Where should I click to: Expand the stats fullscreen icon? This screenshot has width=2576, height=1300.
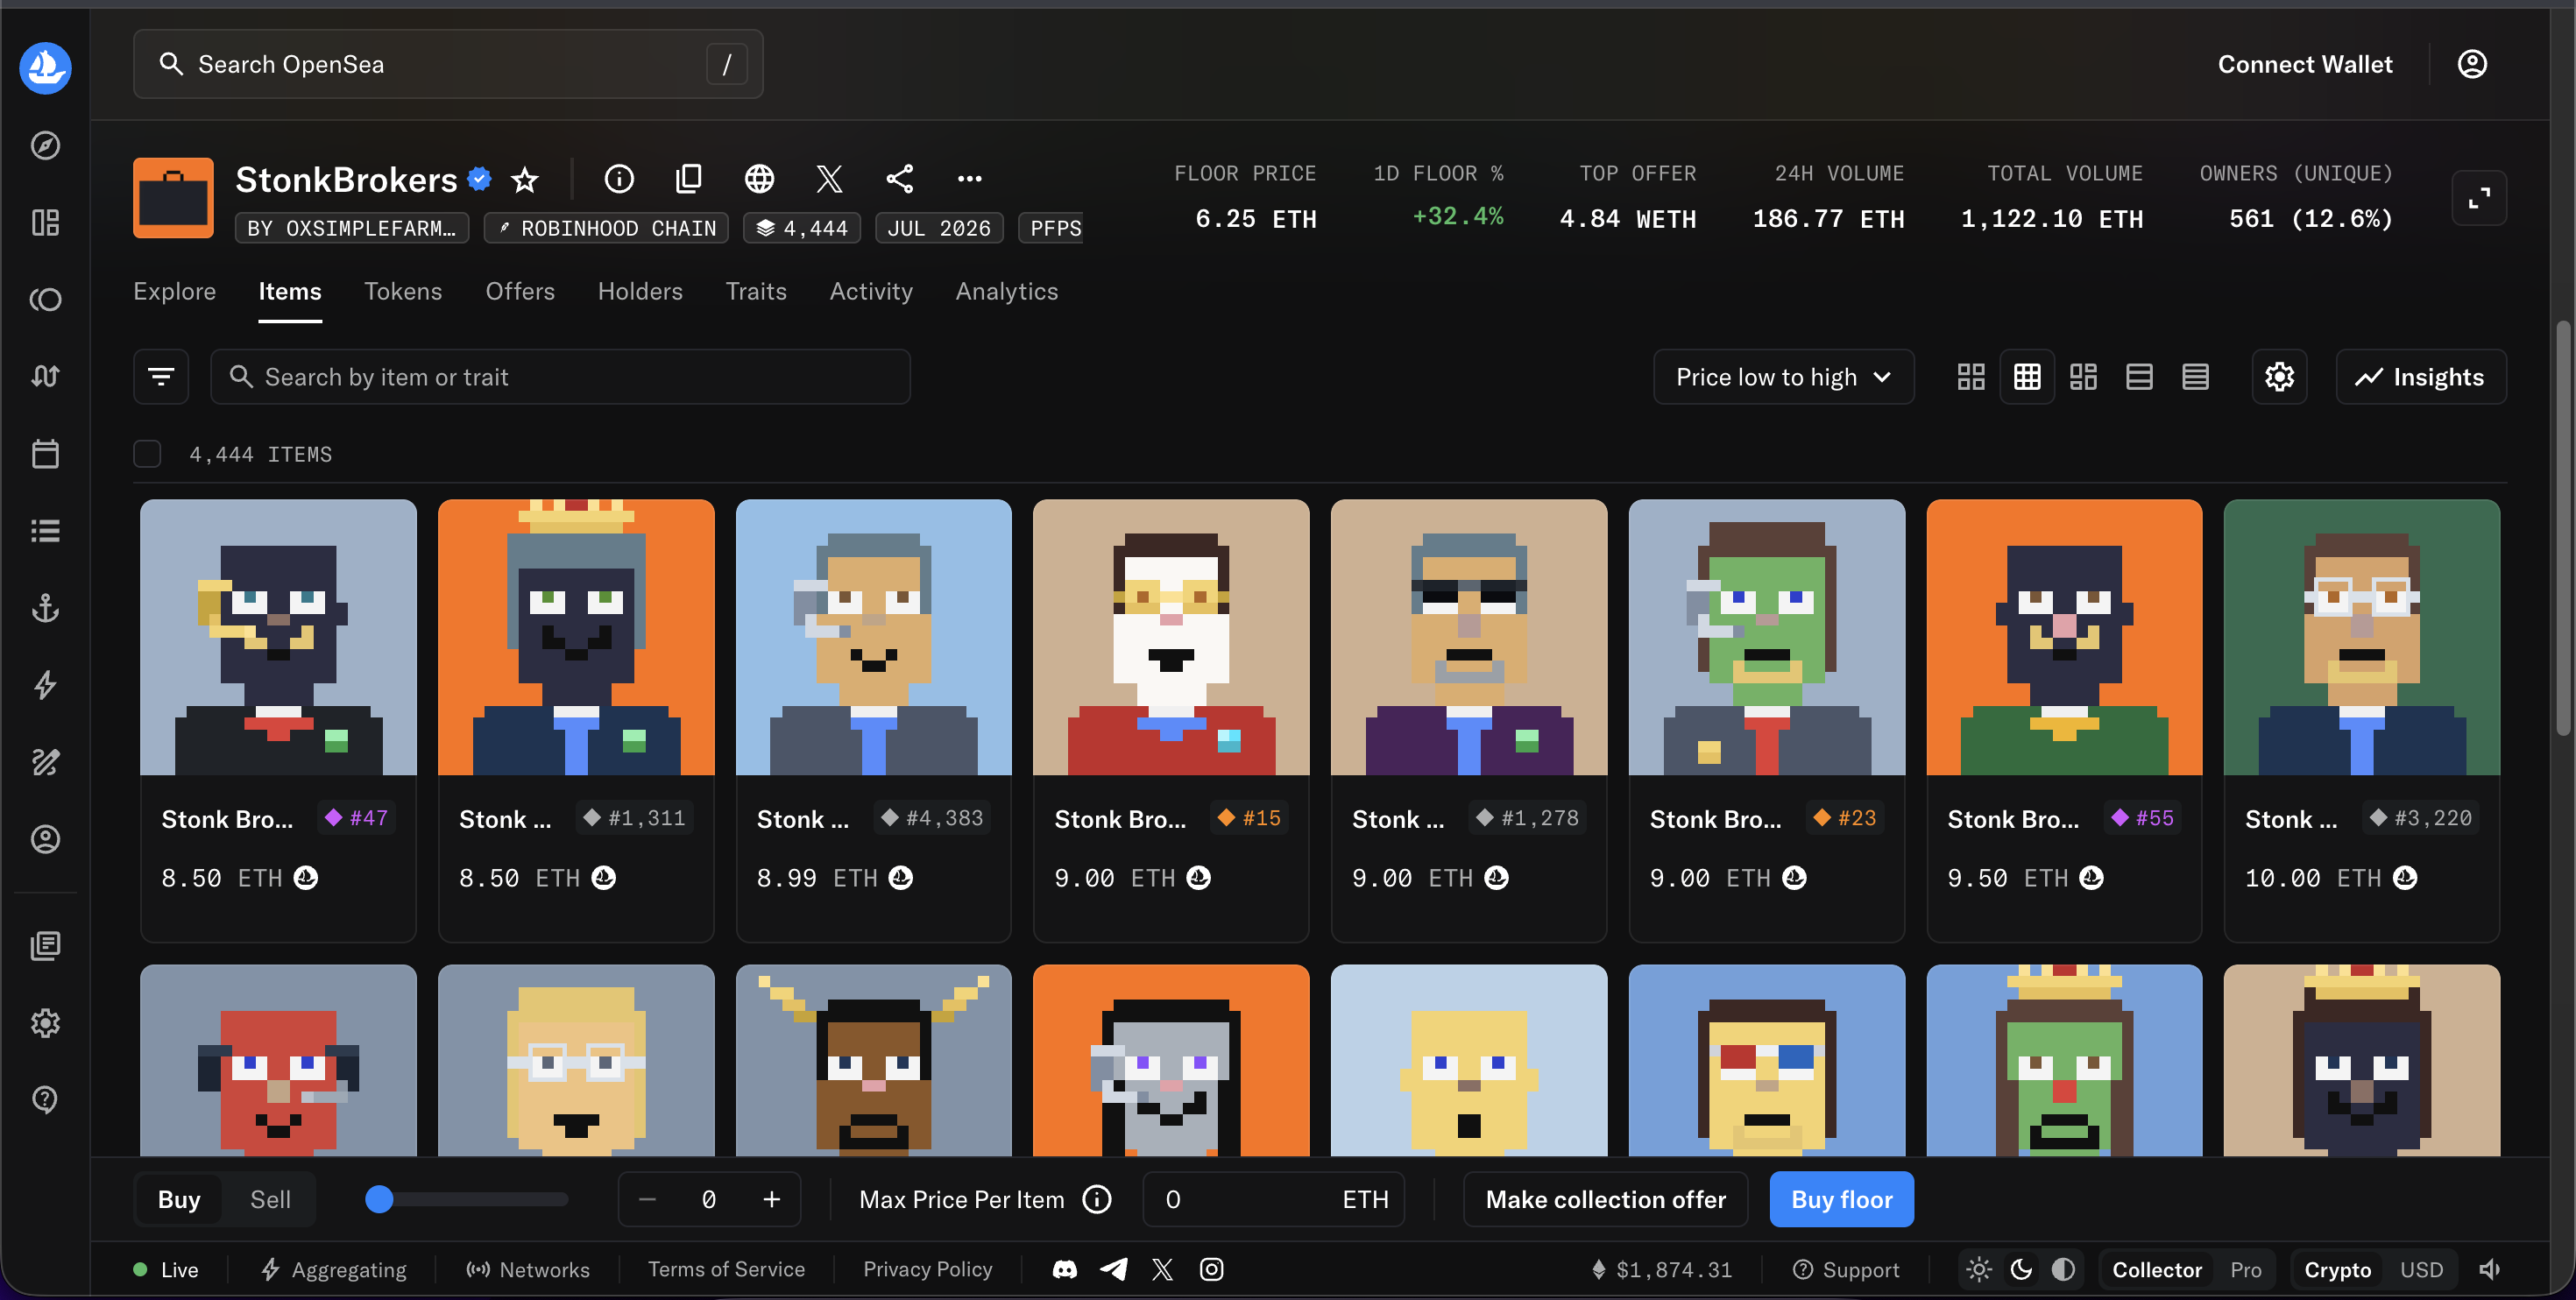[x=2479, y=198]
